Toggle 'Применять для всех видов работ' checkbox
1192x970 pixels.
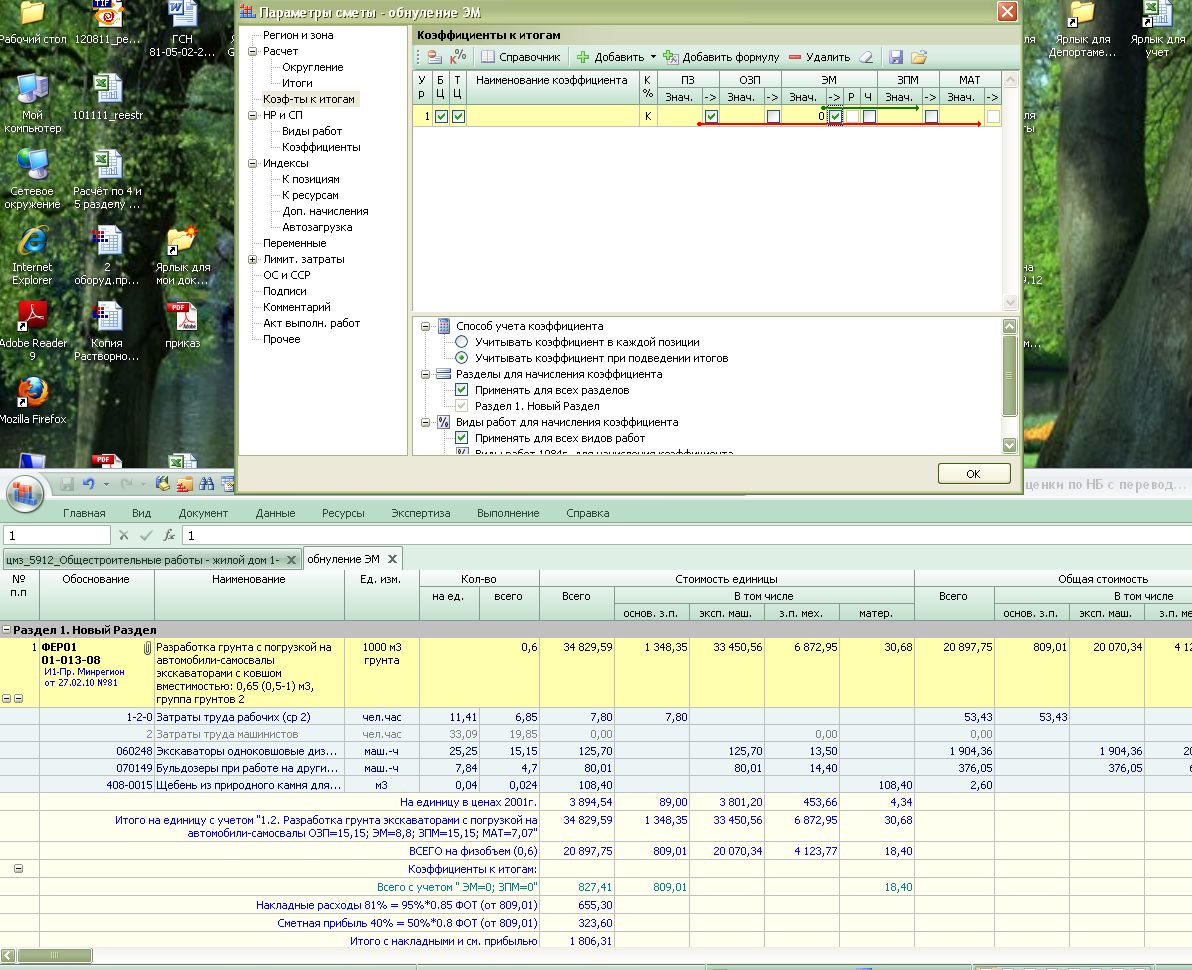click(462, 438)
